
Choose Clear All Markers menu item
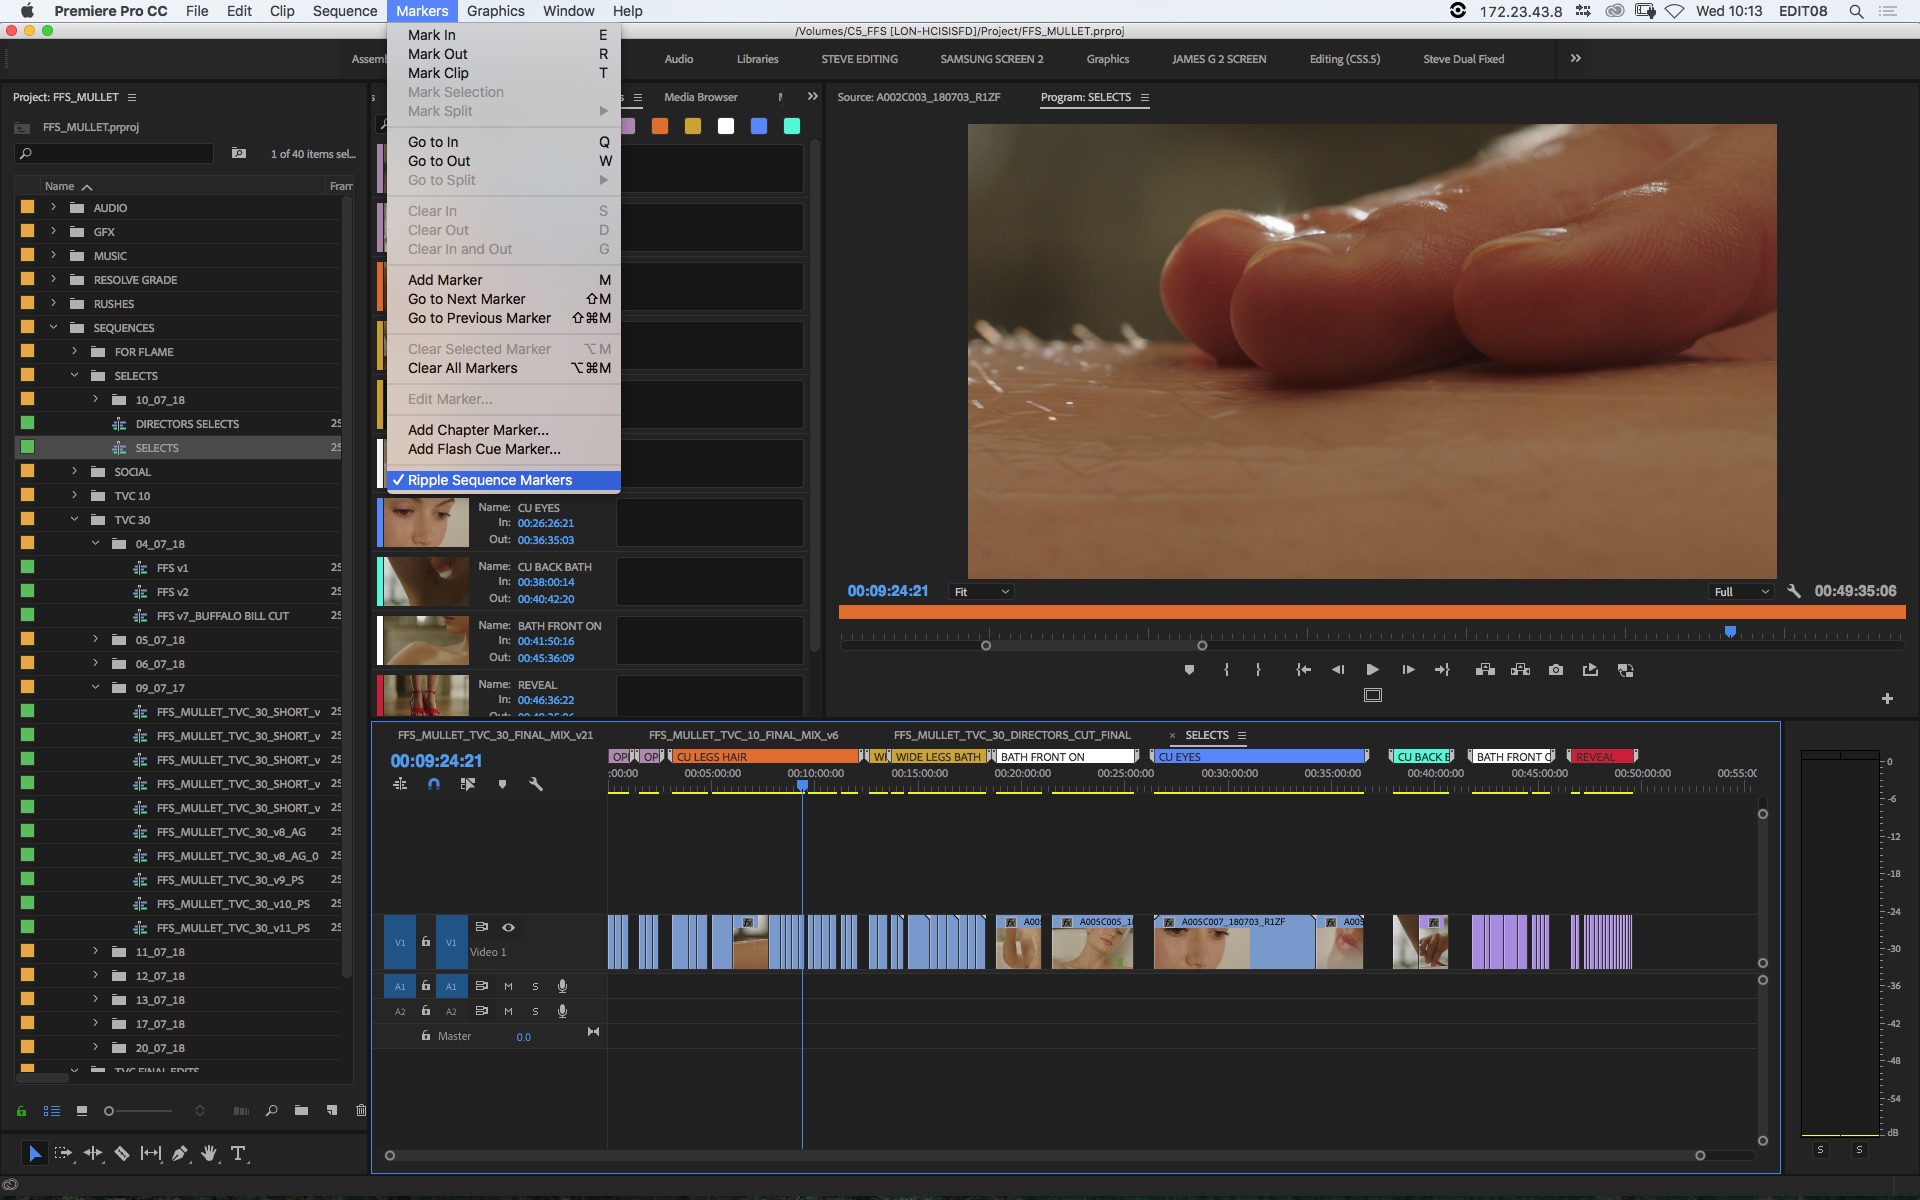tap(504, 368)
